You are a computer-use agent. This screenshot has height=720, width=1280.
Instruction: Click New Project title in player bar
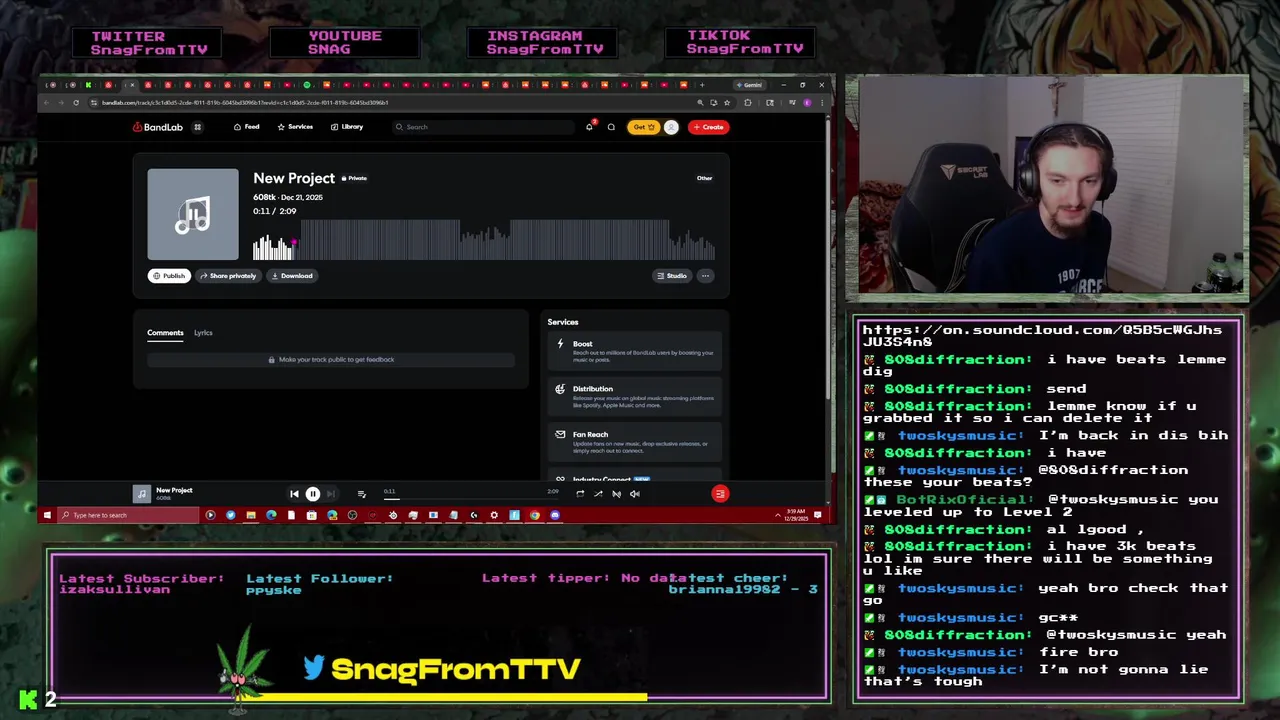pyautogui.click(x=174, y=490)
